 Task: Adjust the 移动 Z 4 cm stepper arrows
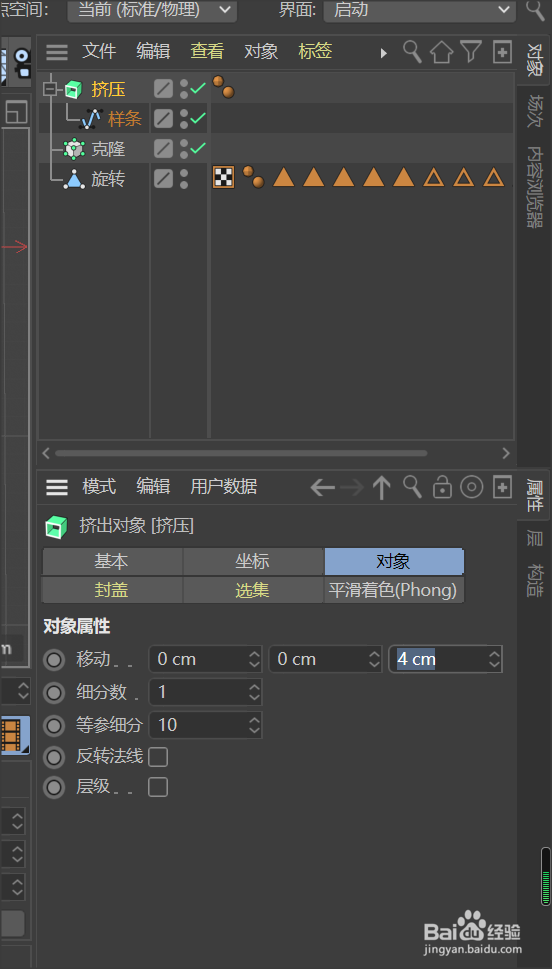tap(494, 659)
